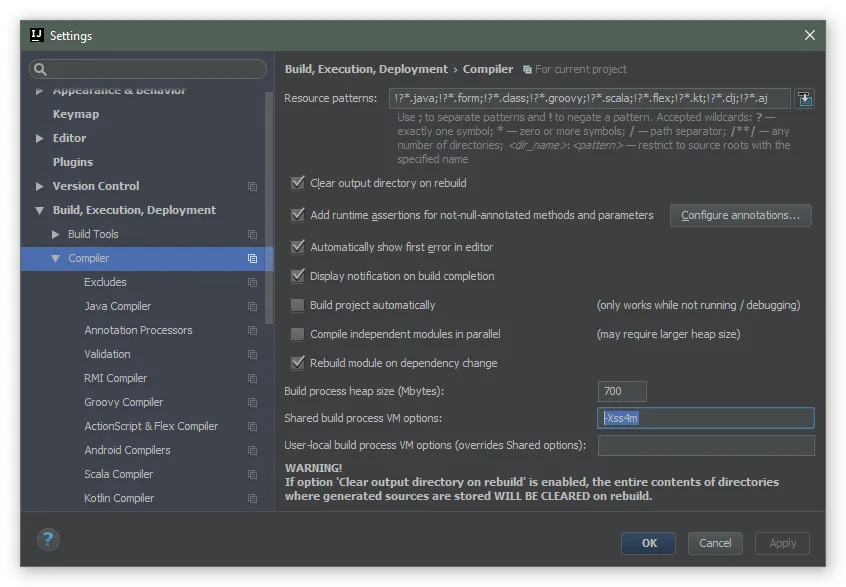The height and width of the screenshot is (587, 846).
Task: Uncheck Clear output directory on rebuild
Action: (x=297, y=183)
